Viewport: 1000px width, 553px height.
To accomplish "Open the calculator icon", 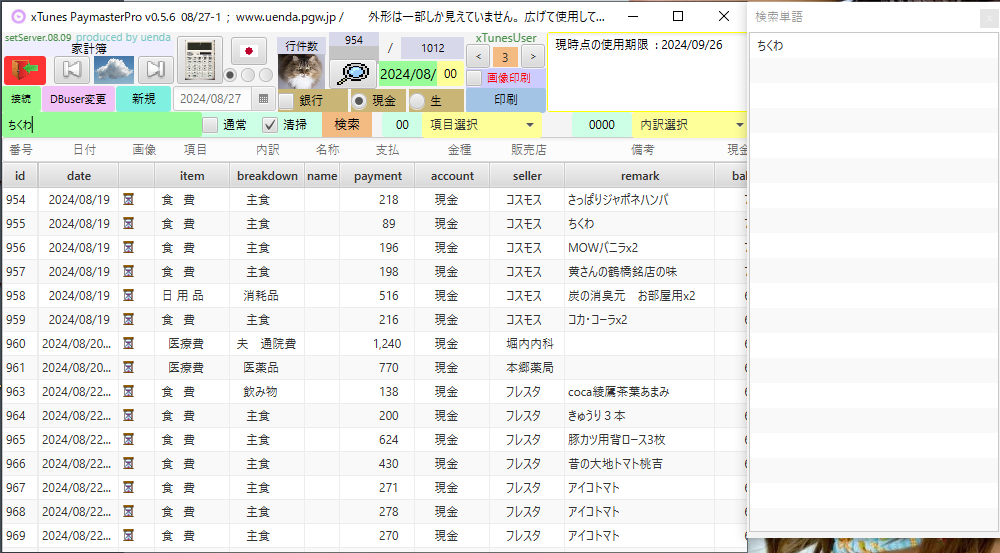I will click(x=199, y=61).
